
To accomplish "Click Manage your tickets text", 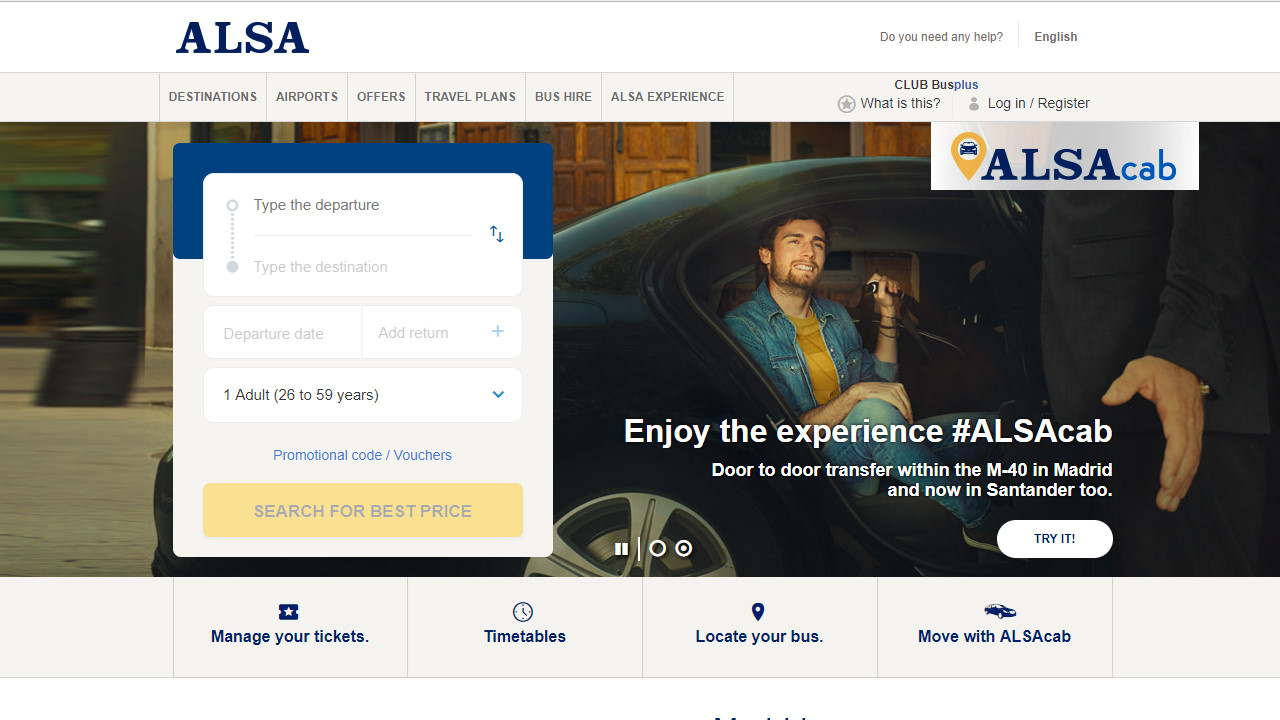I will (290, 637).
